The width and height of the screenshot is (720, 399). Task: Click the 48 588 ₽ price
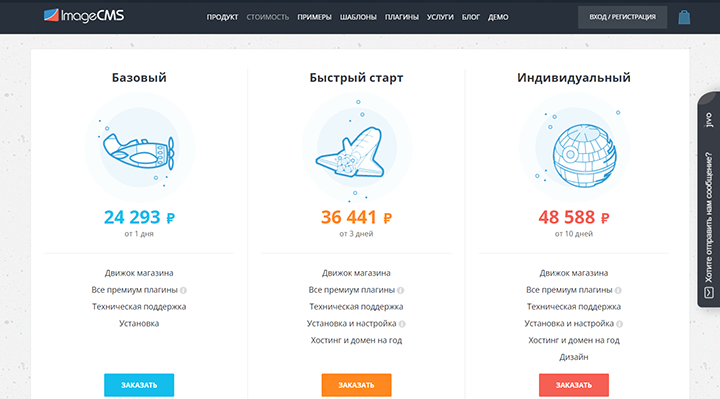coord(574,217)
